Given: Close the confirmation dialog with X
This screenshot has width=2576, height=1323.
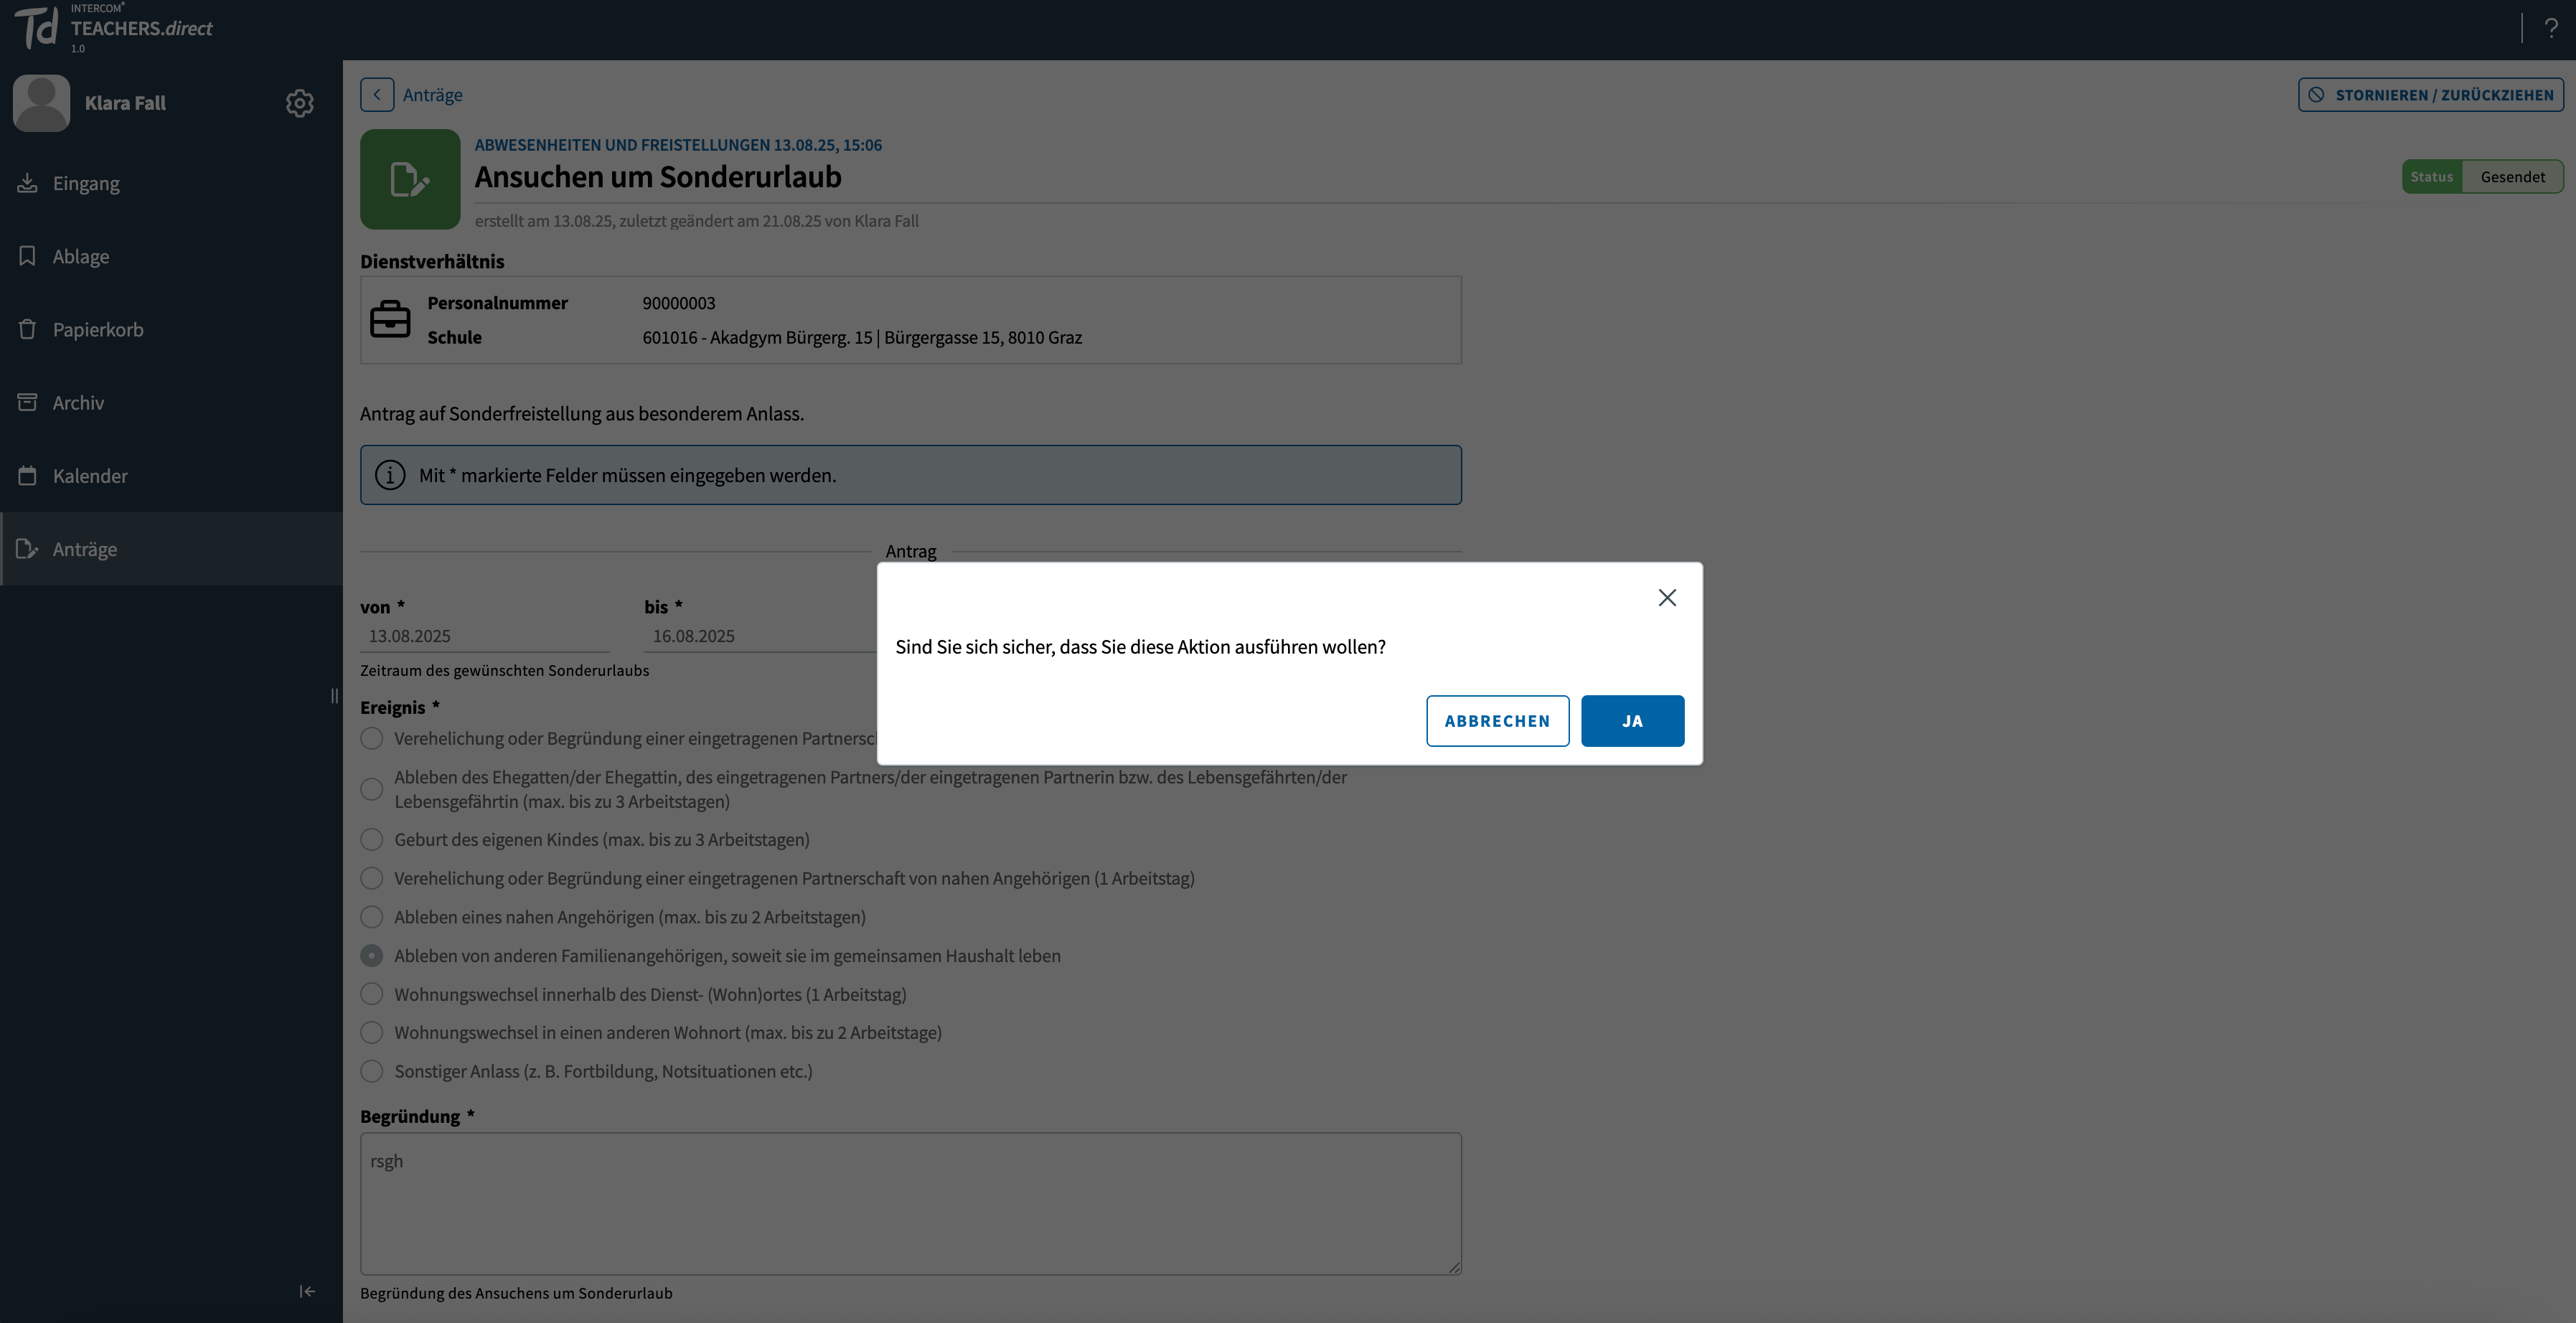Looking at the screenshot, I should tap(1667, 597).
